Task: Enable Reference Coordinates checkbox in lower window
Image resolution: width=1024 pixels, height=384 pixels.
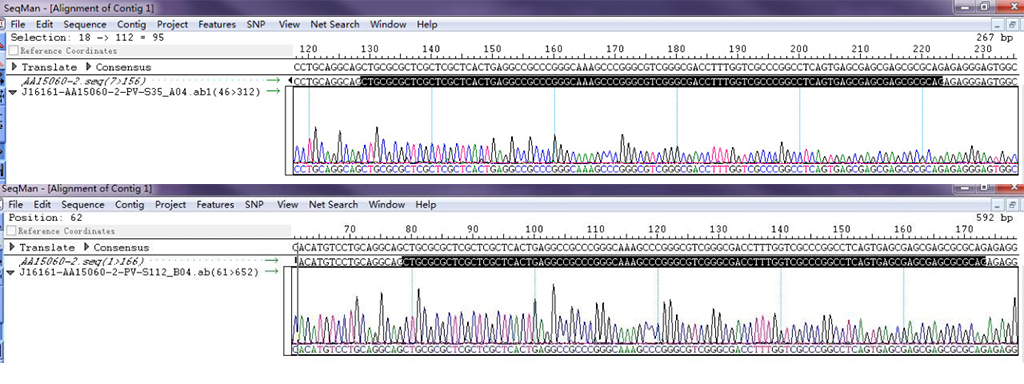Action: 11,231
